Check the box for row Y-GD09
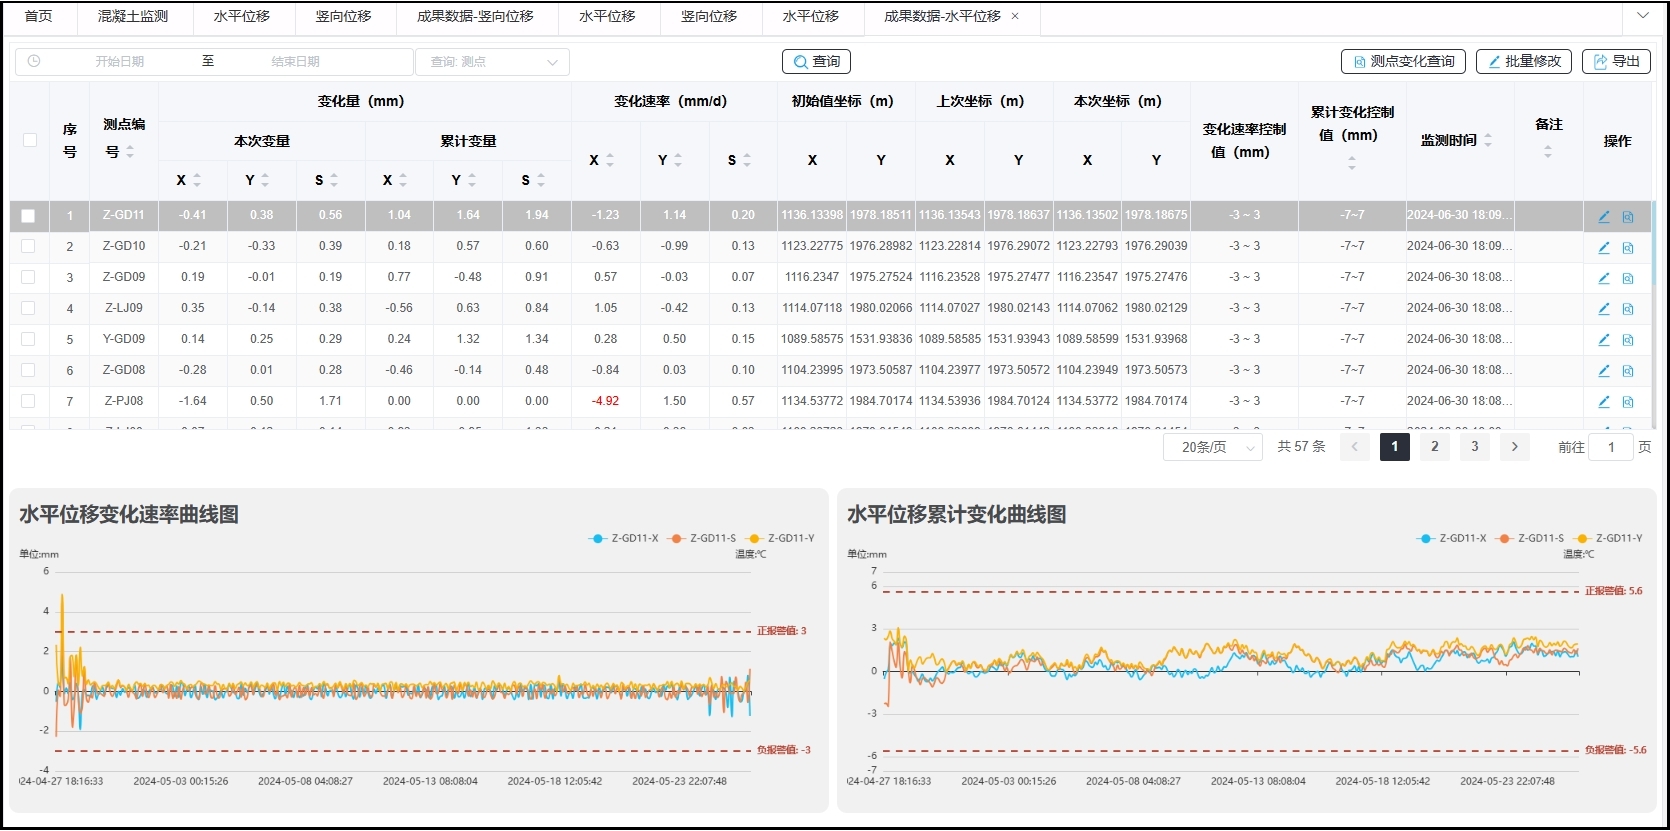The width and height of the screenshot is (1670, 831). (x=28, y=339)
